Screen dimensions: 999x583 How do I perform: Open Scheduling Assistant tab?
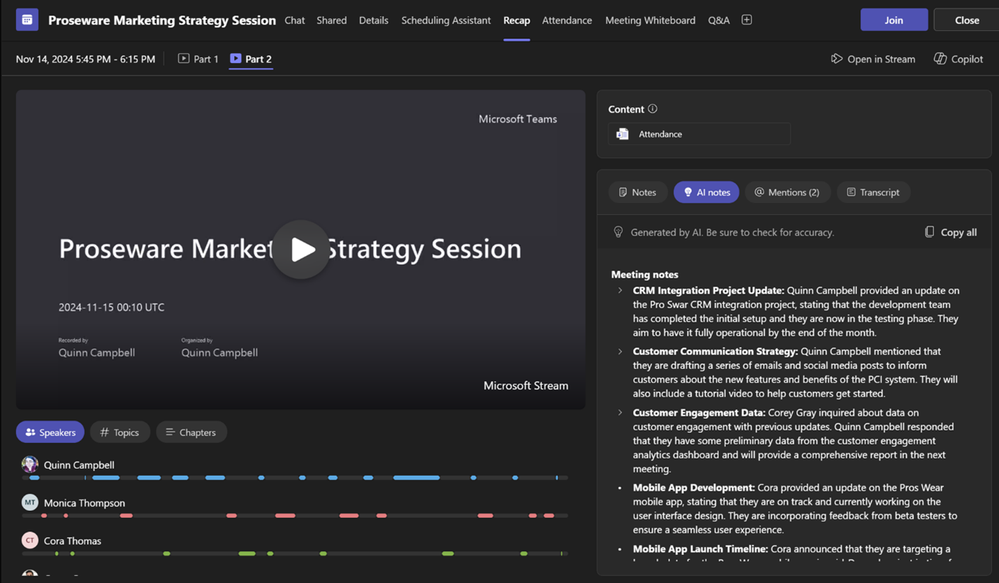(x=446, y=20)
